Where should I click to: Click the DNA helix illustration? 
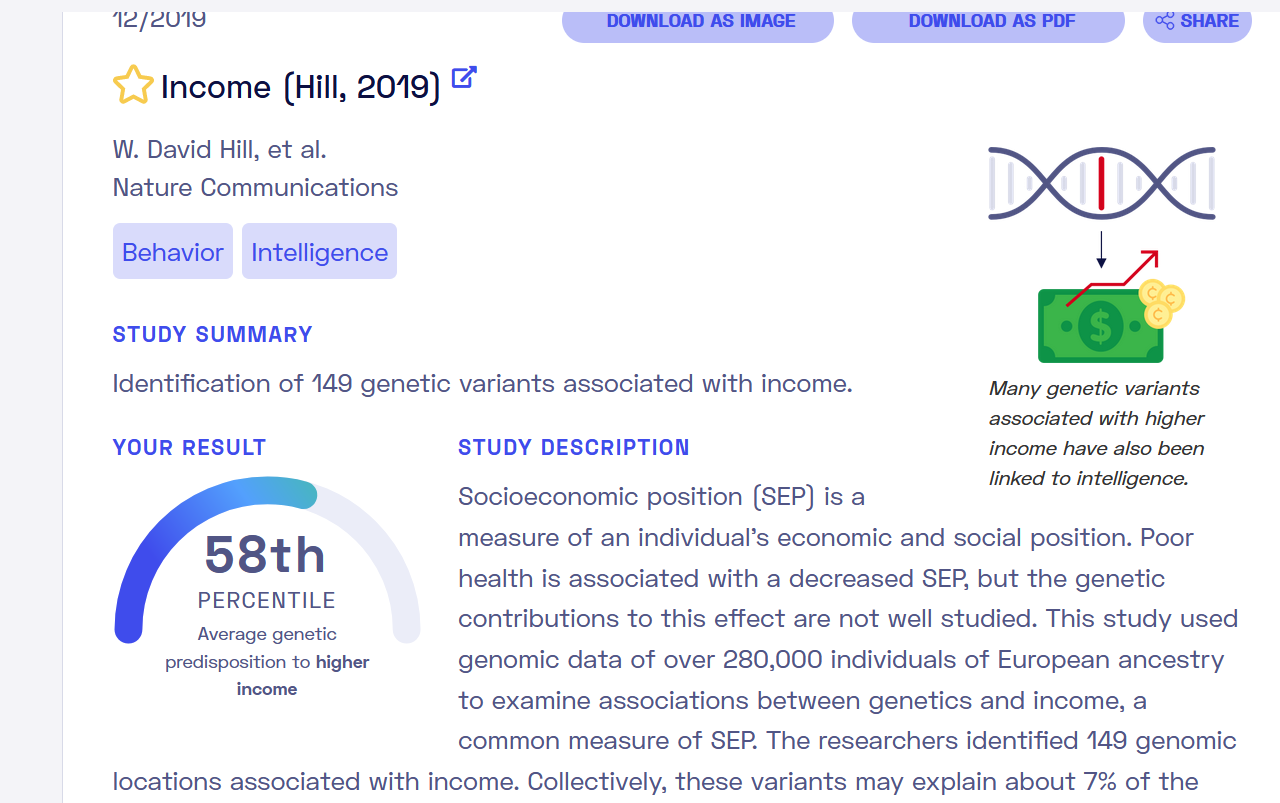click(x=1101, y=183)
